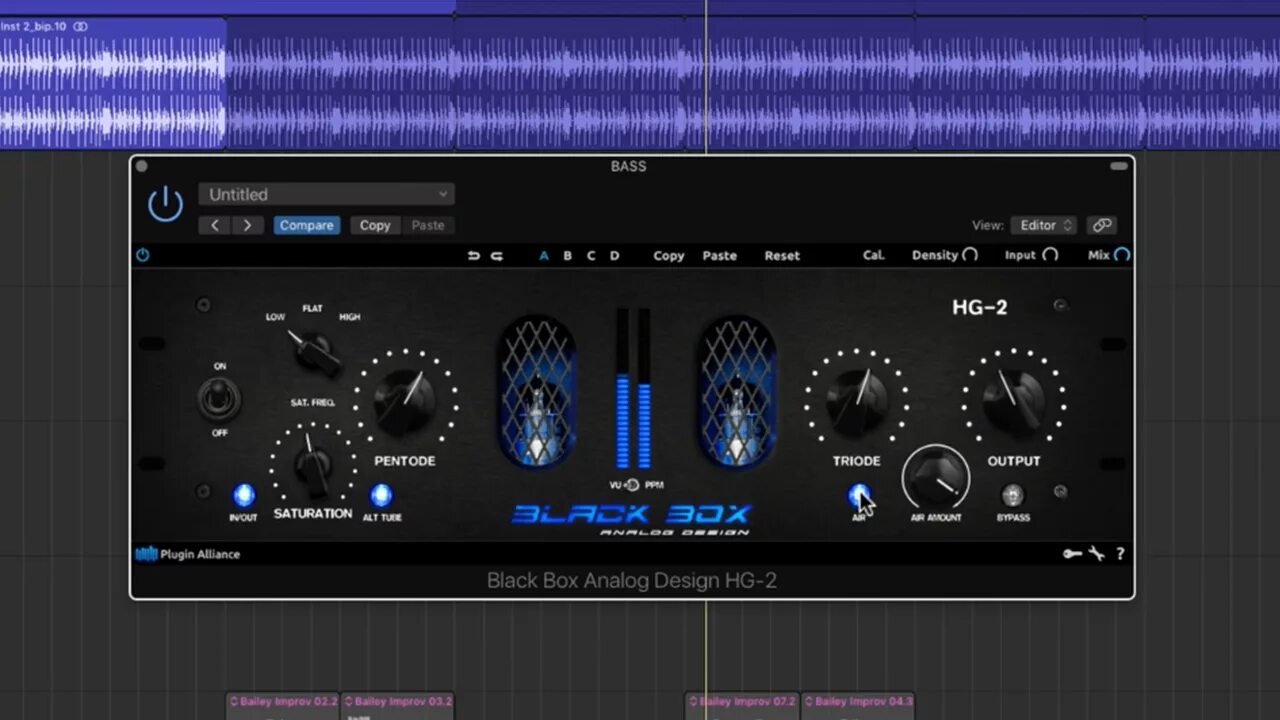The image size is (1280, 720).
Task: Open the View Editor selector
Action: coord(1042,225)
